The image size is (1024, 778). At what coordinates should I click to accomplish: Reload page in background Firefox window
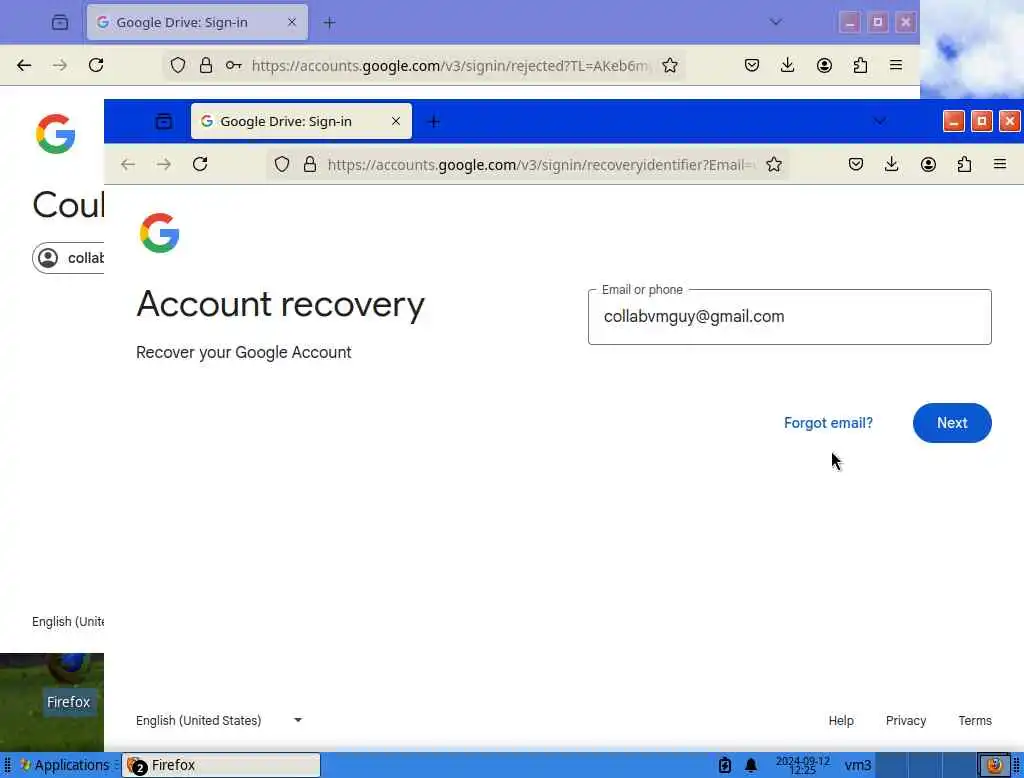96,65
